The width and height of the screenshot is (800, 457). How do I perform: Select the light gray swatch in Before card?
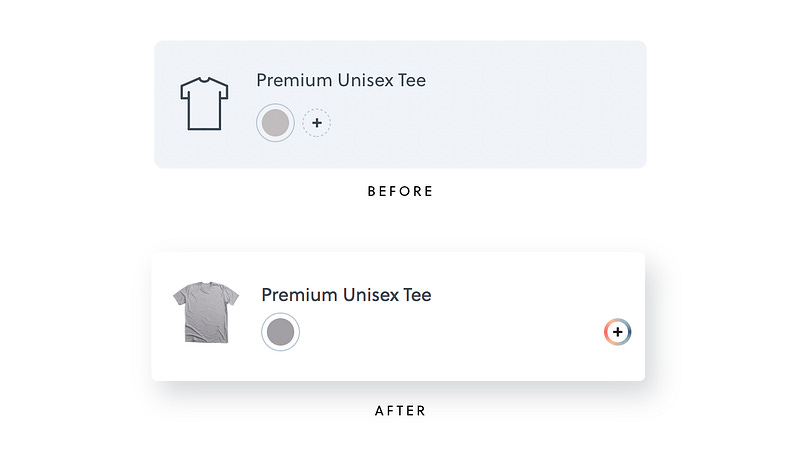(x=276, y=123)
